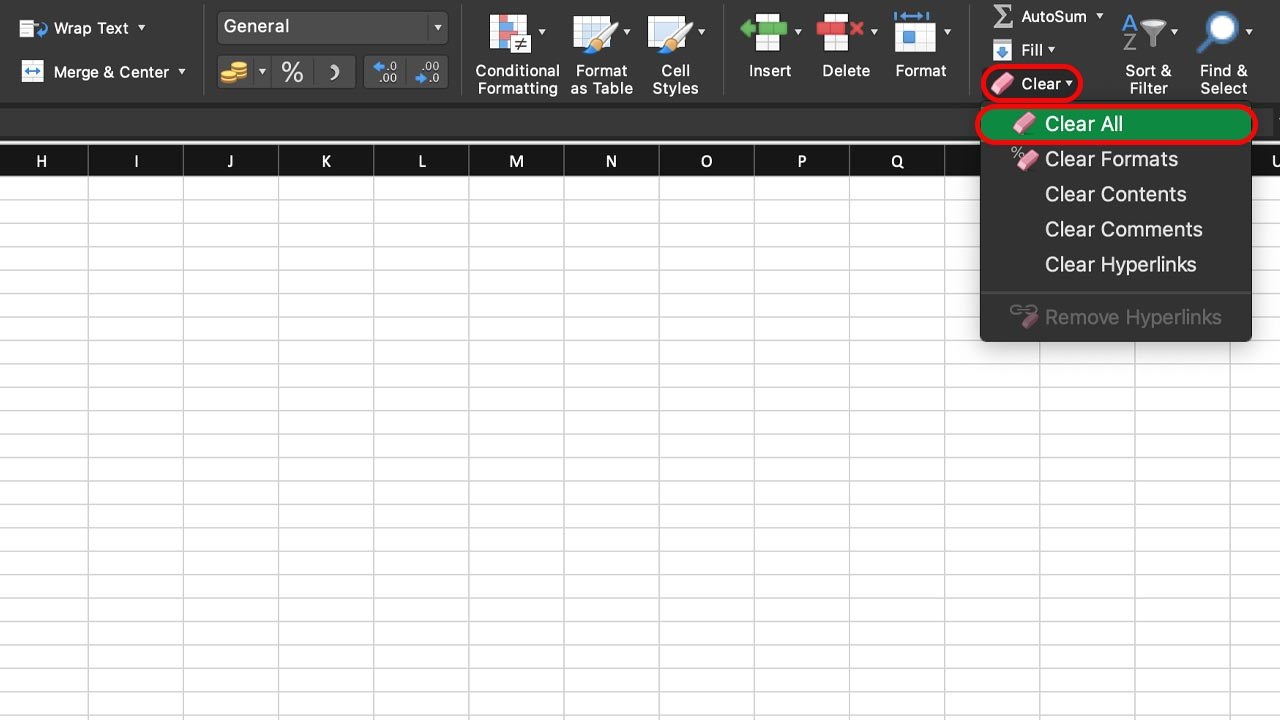
Task: Open the General number format combo box
Action: (x=332, y=27)
